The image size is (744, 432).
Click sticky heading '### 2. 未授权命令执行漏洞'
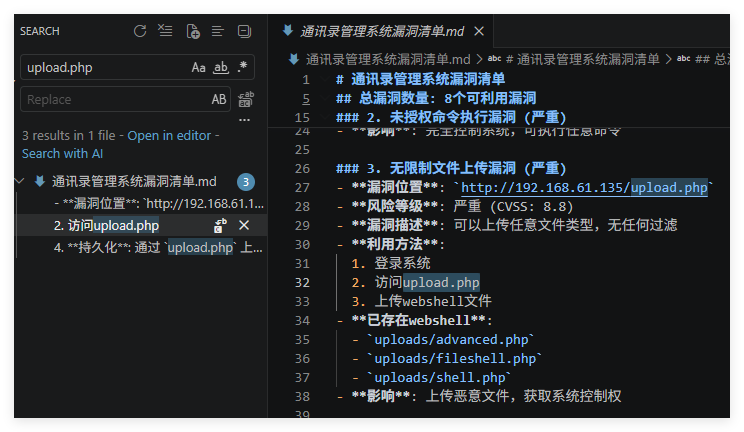pos(451,117)
